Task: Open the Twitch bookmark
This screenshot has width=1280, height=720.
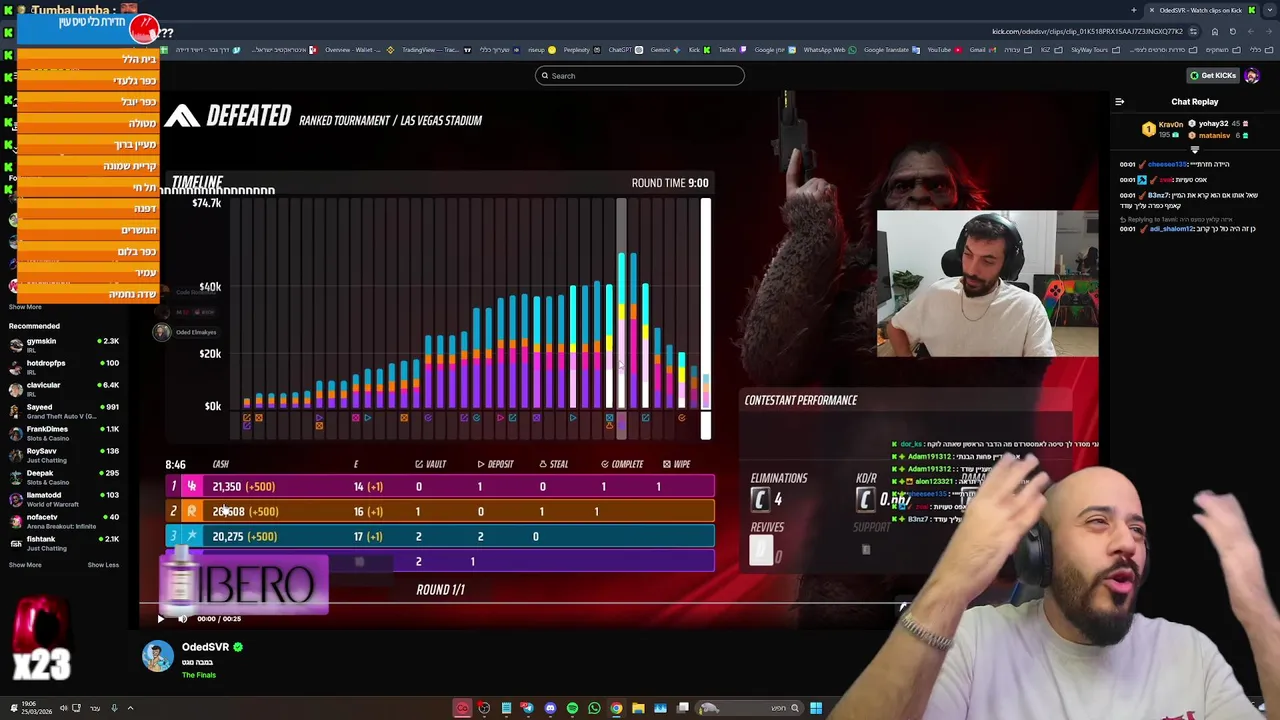Action: (x=727, y=50)
